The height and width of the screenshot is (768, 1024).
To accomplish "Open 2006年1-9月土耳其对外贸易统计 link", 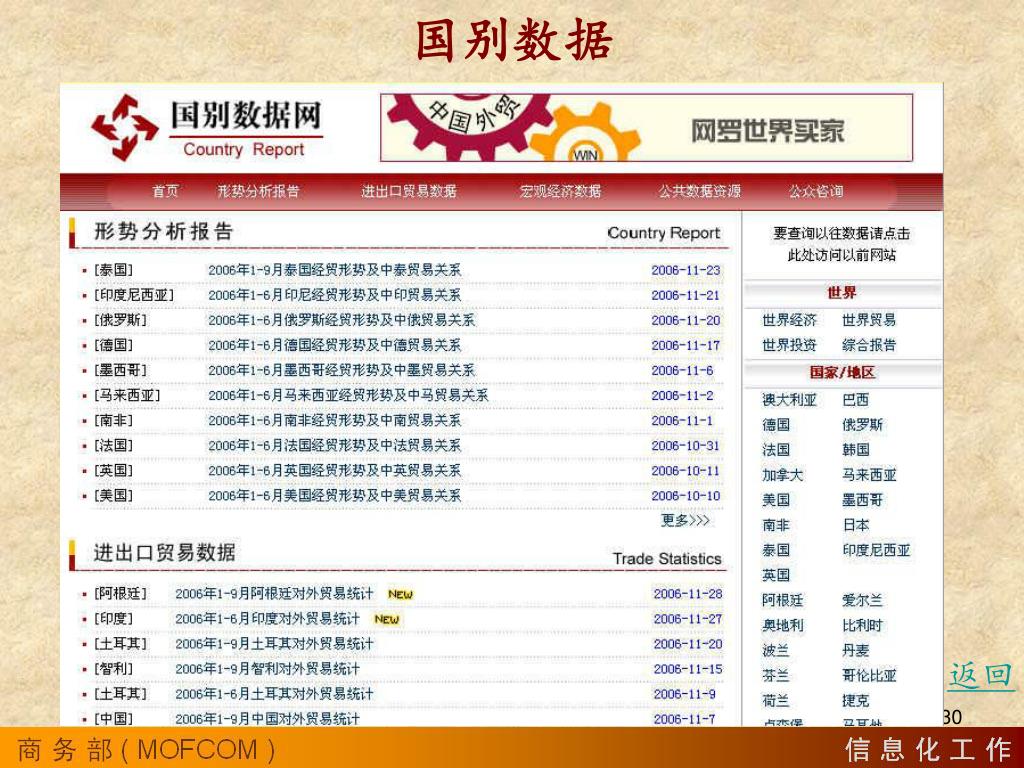I will pyautogui.click(x=274, y=644).
